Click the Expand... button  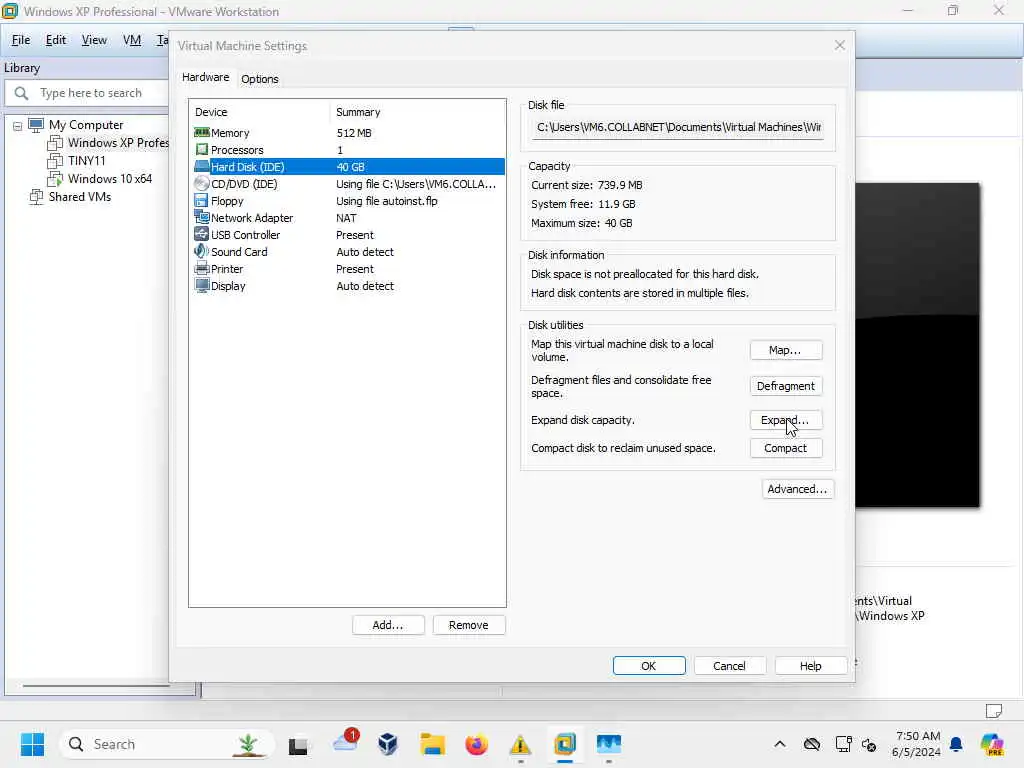[786, 420]
